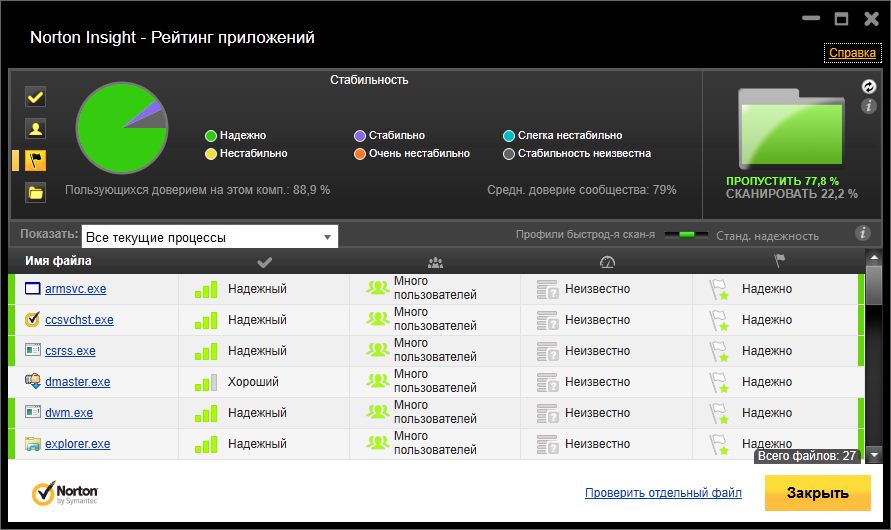Click info icon next to Станд. надежность
891x530 pixels.
(862, 233)
